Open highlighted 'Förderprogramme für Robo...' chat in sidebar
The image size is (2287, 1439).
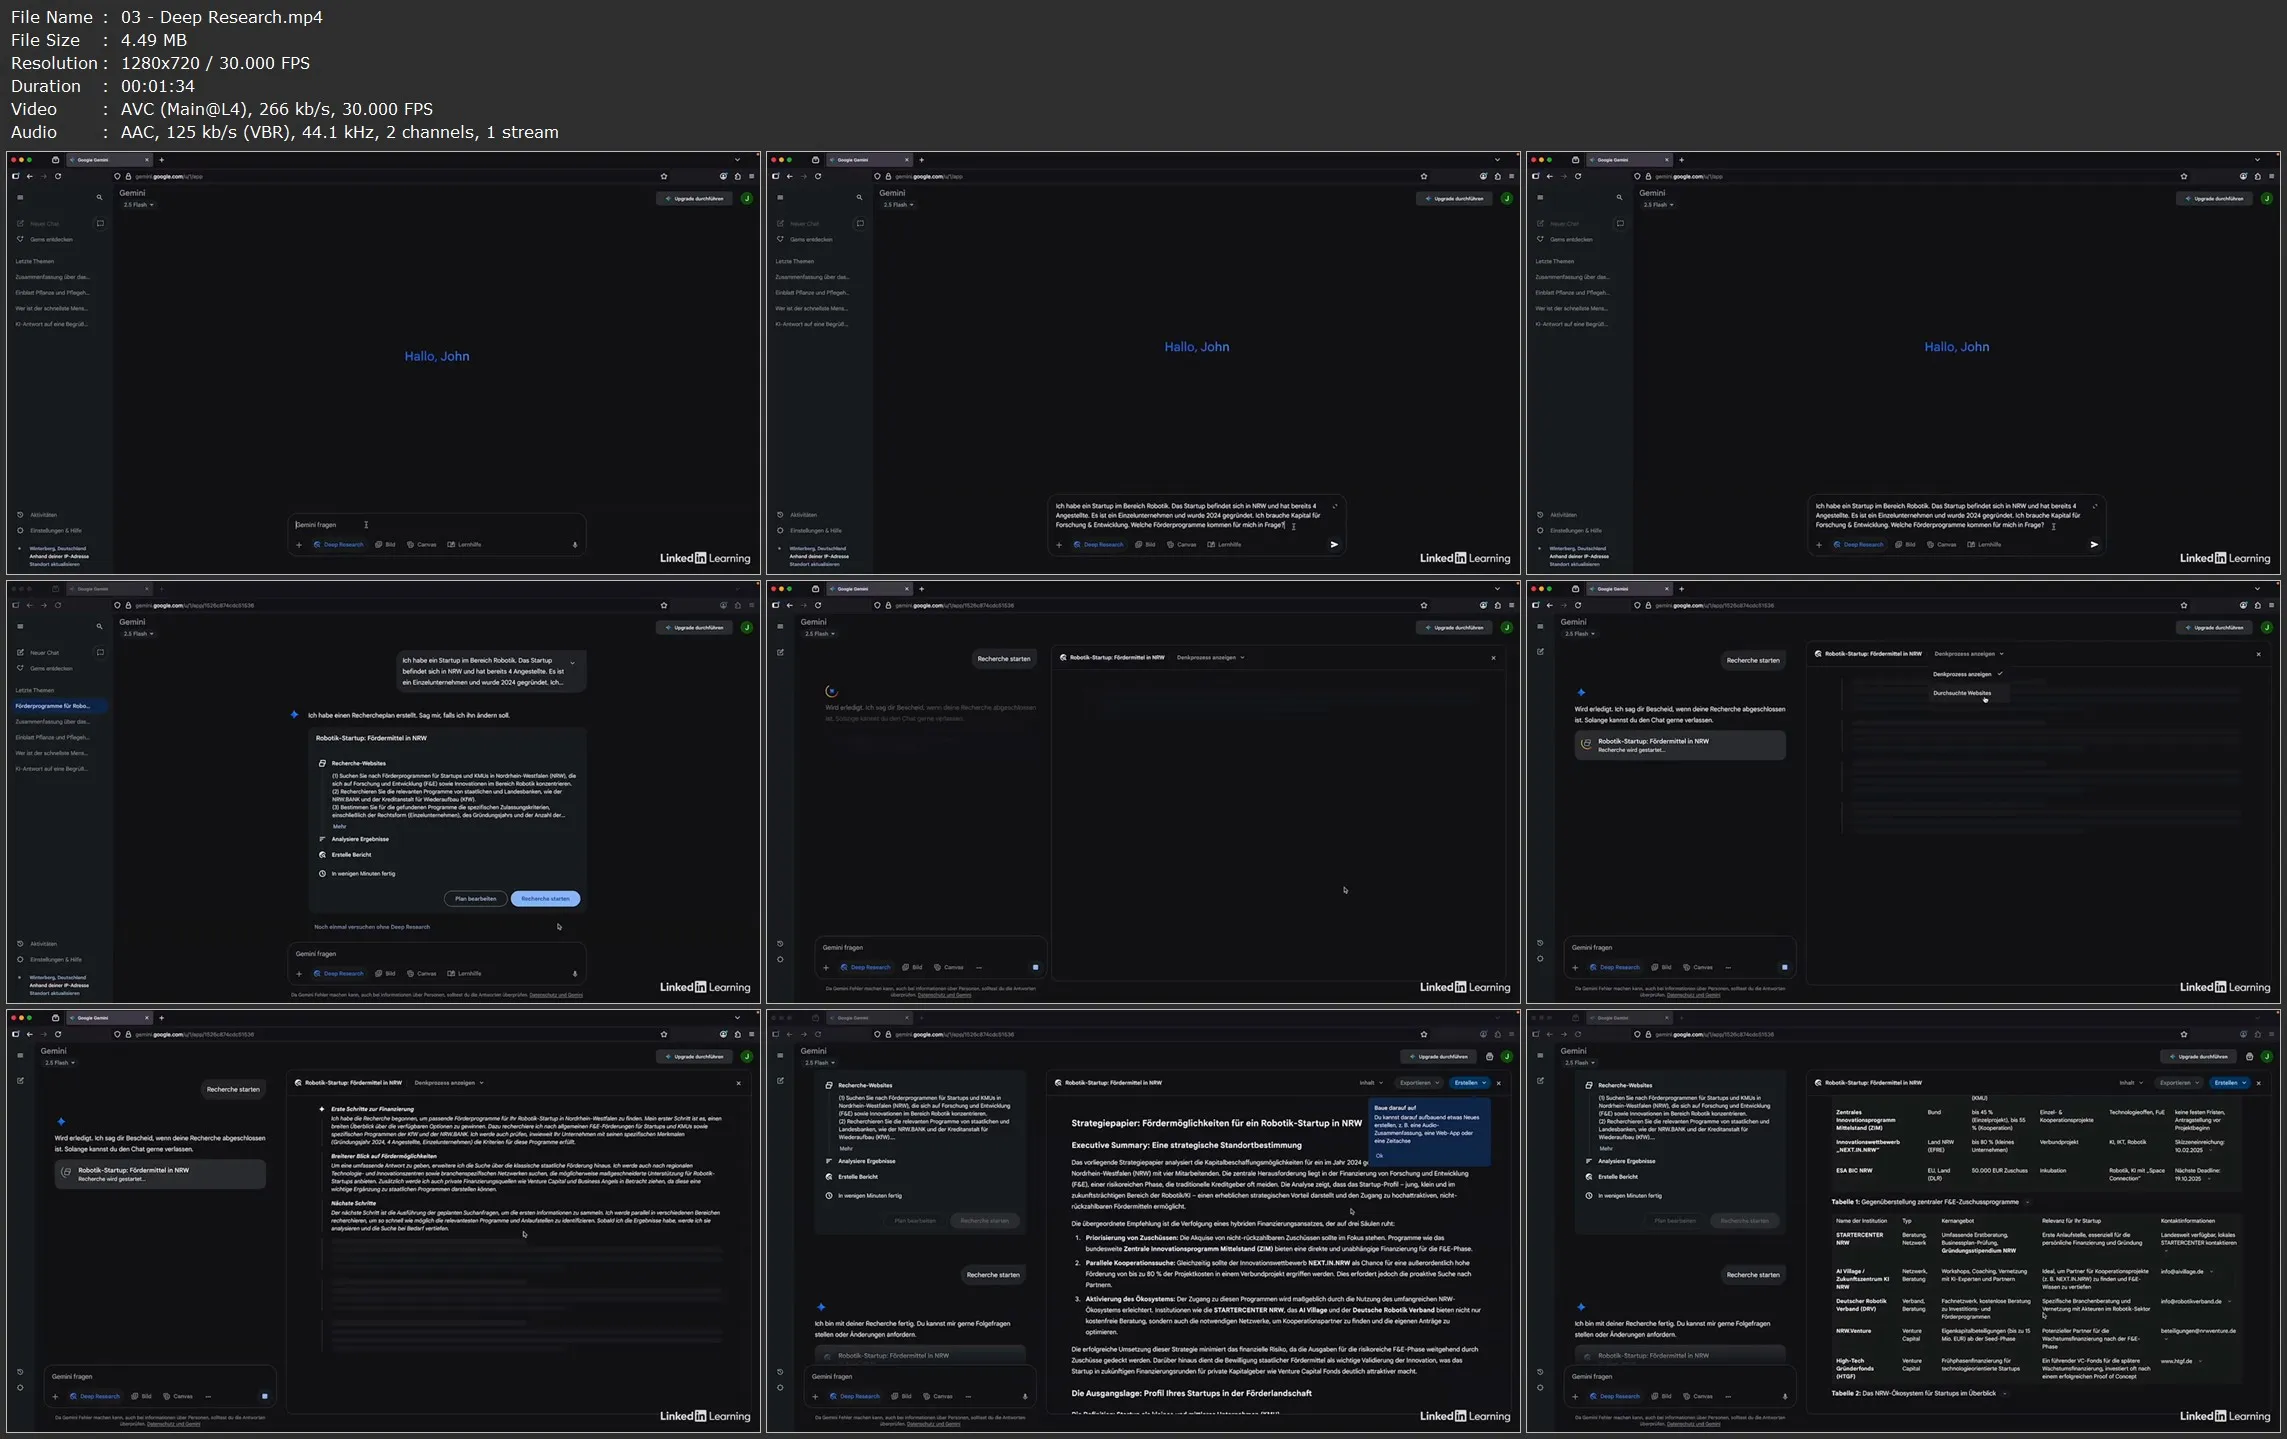(x=54, y=706)
